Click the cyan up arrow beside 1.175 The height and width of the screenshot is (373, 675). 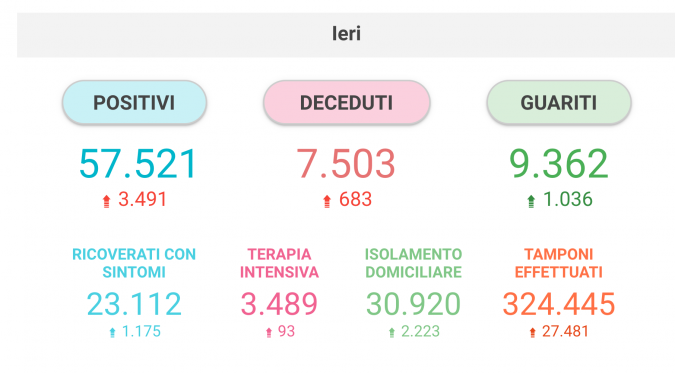click(112, 332)
